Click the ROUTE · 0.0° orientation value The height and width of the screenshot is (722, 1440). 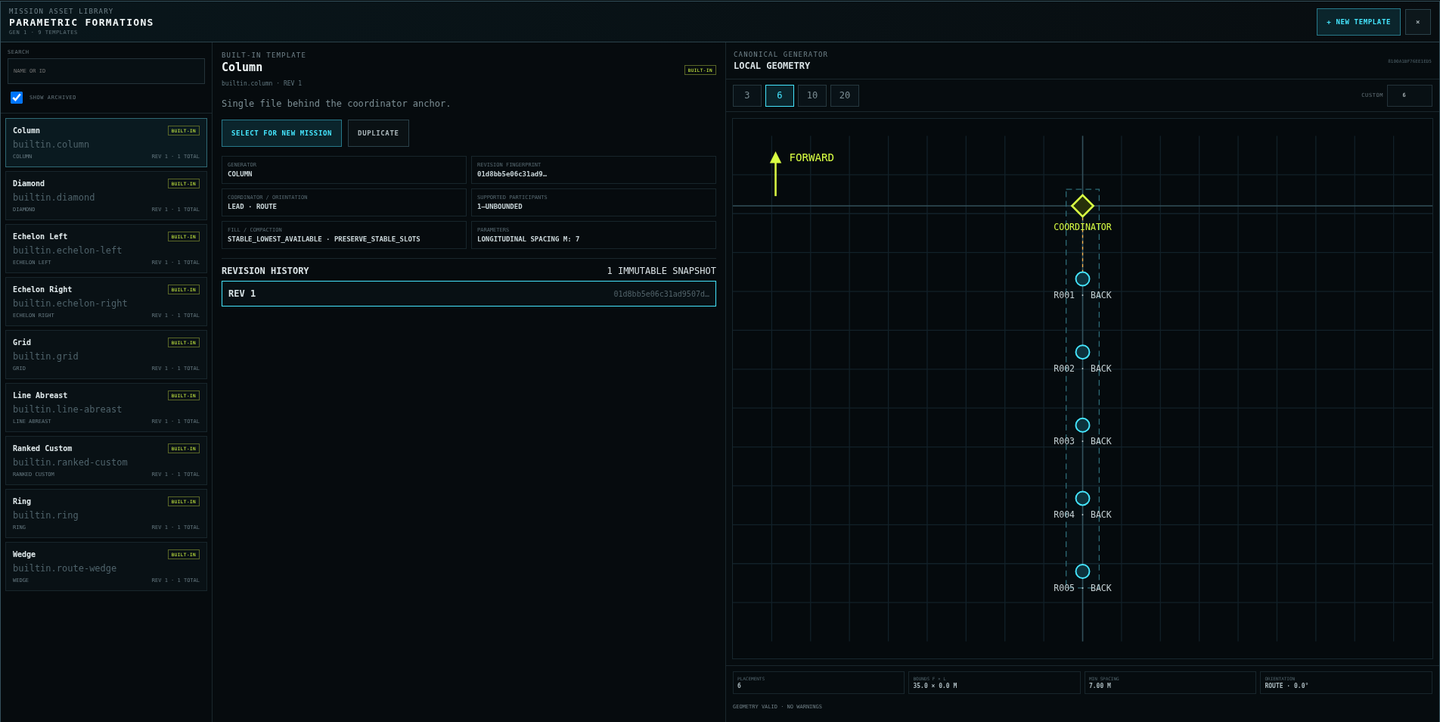click(1287, 686)
